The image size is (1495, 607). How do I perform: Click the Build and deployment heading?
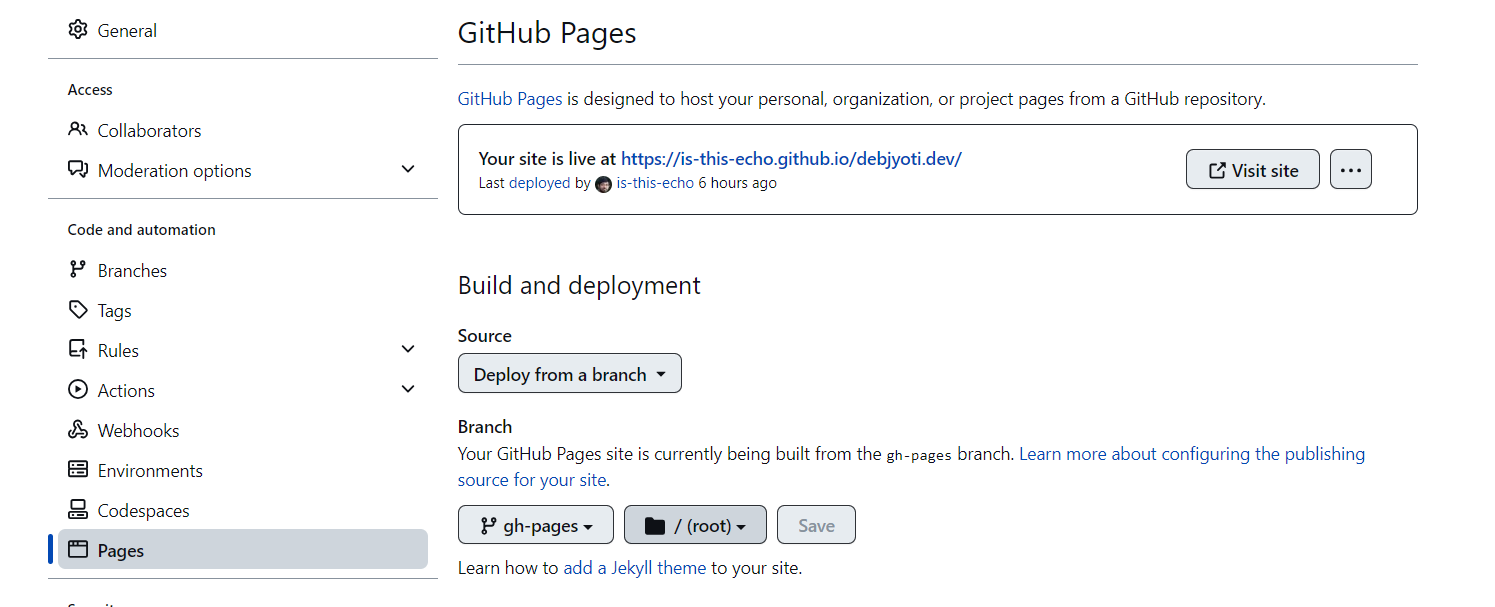coord(579,285)
